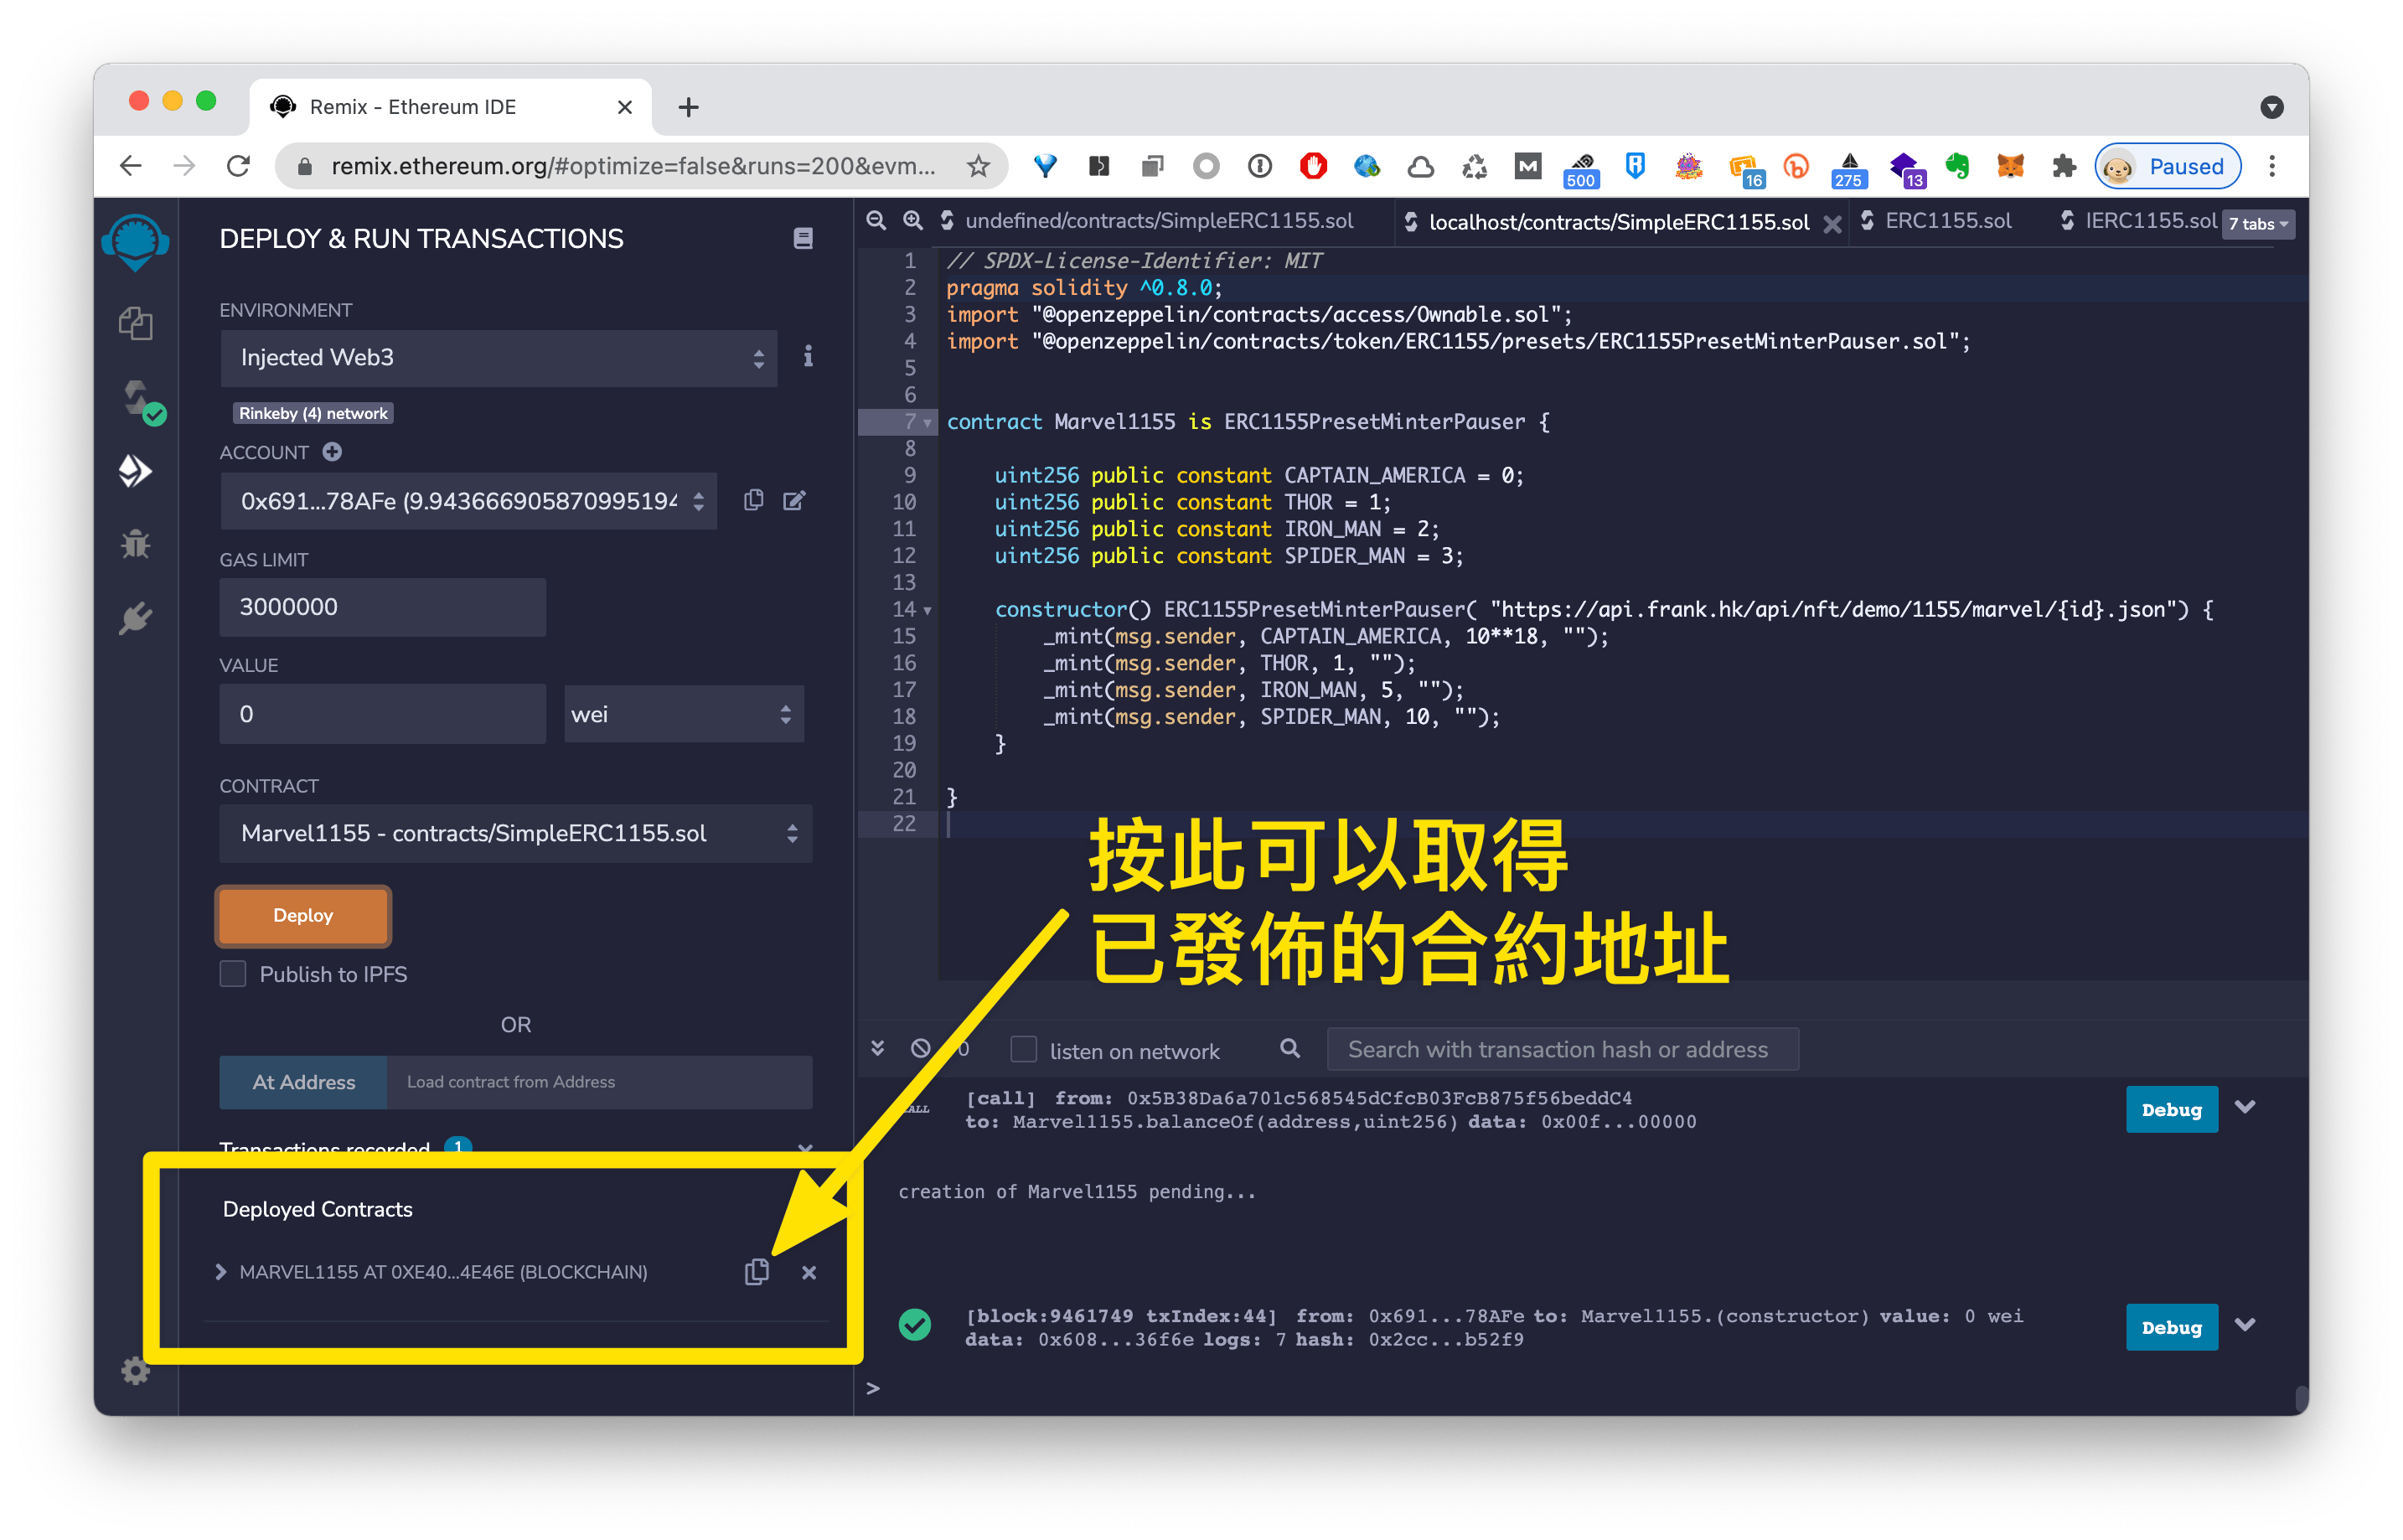Expand the MARVEL1155 deployed contract entry

[x=221, y=1272]
